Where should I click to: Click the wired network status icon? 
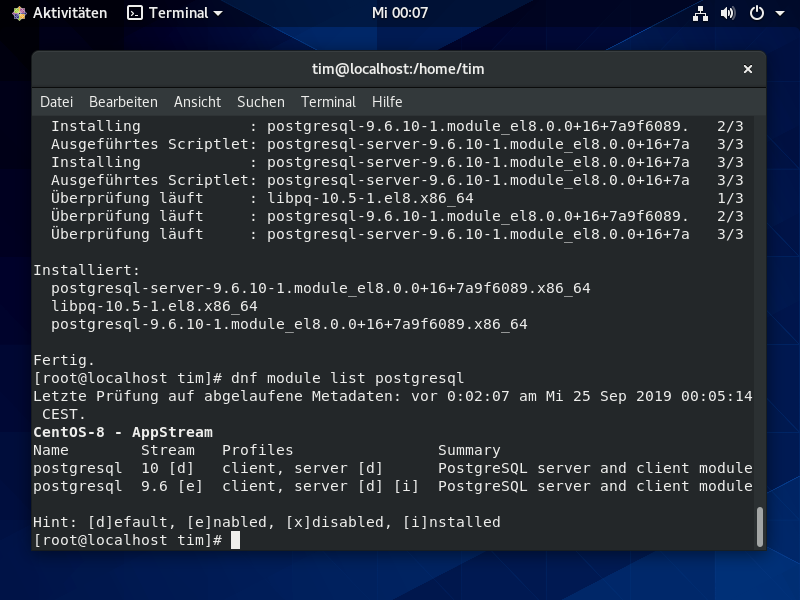pos(700,13)
